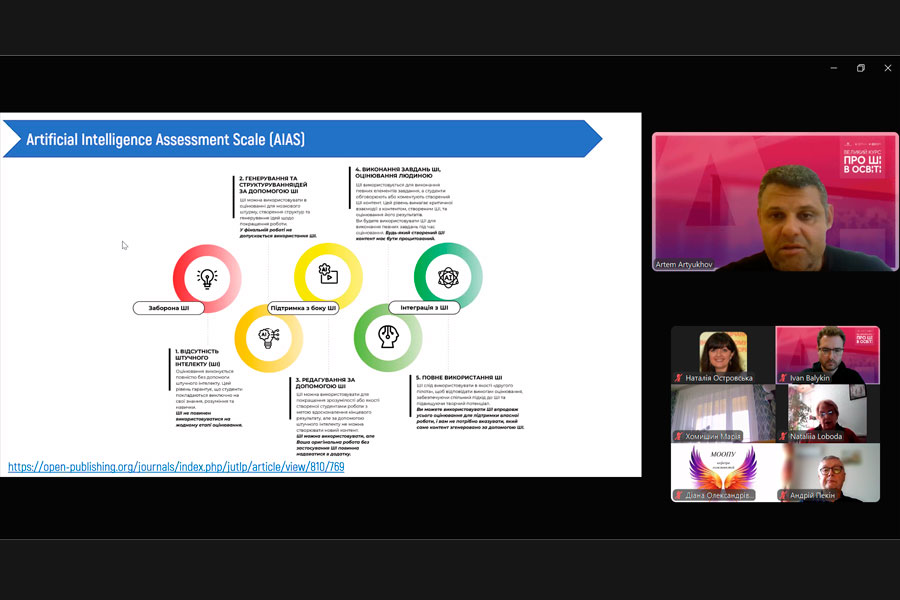This screenshot has height=600, width=900.
Task: Select Наталія Островська's video tile
Action: coord(723,355)
